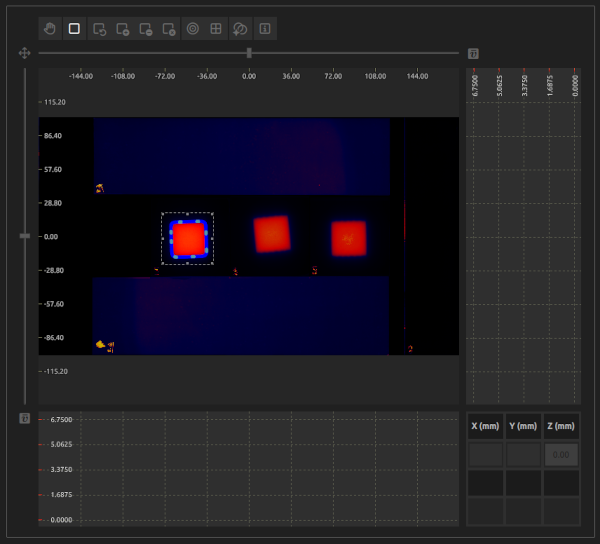Select the rectangle region tool
Image resolution: width=600 pixels, height=544 pixels.
[74, 29]
